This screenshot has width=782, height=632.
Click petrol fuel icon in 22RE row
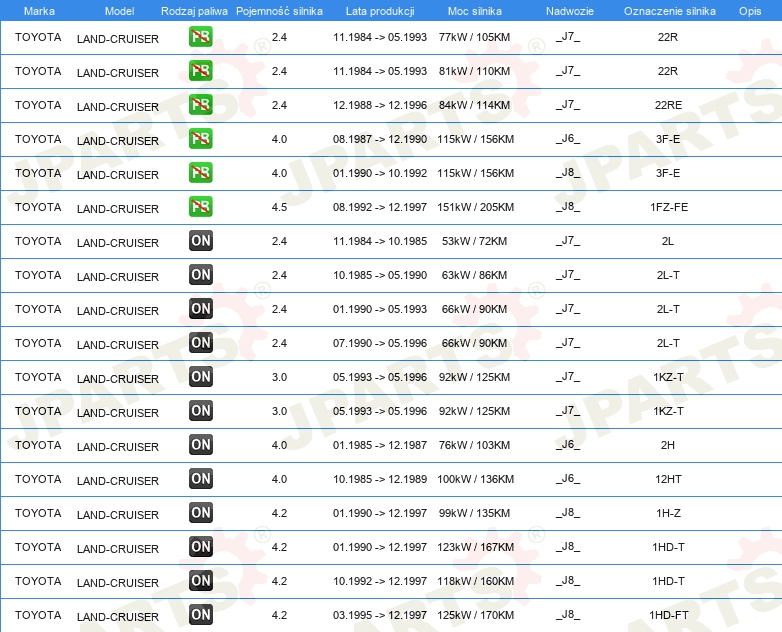pyautogui.click(x=200, y=105)
